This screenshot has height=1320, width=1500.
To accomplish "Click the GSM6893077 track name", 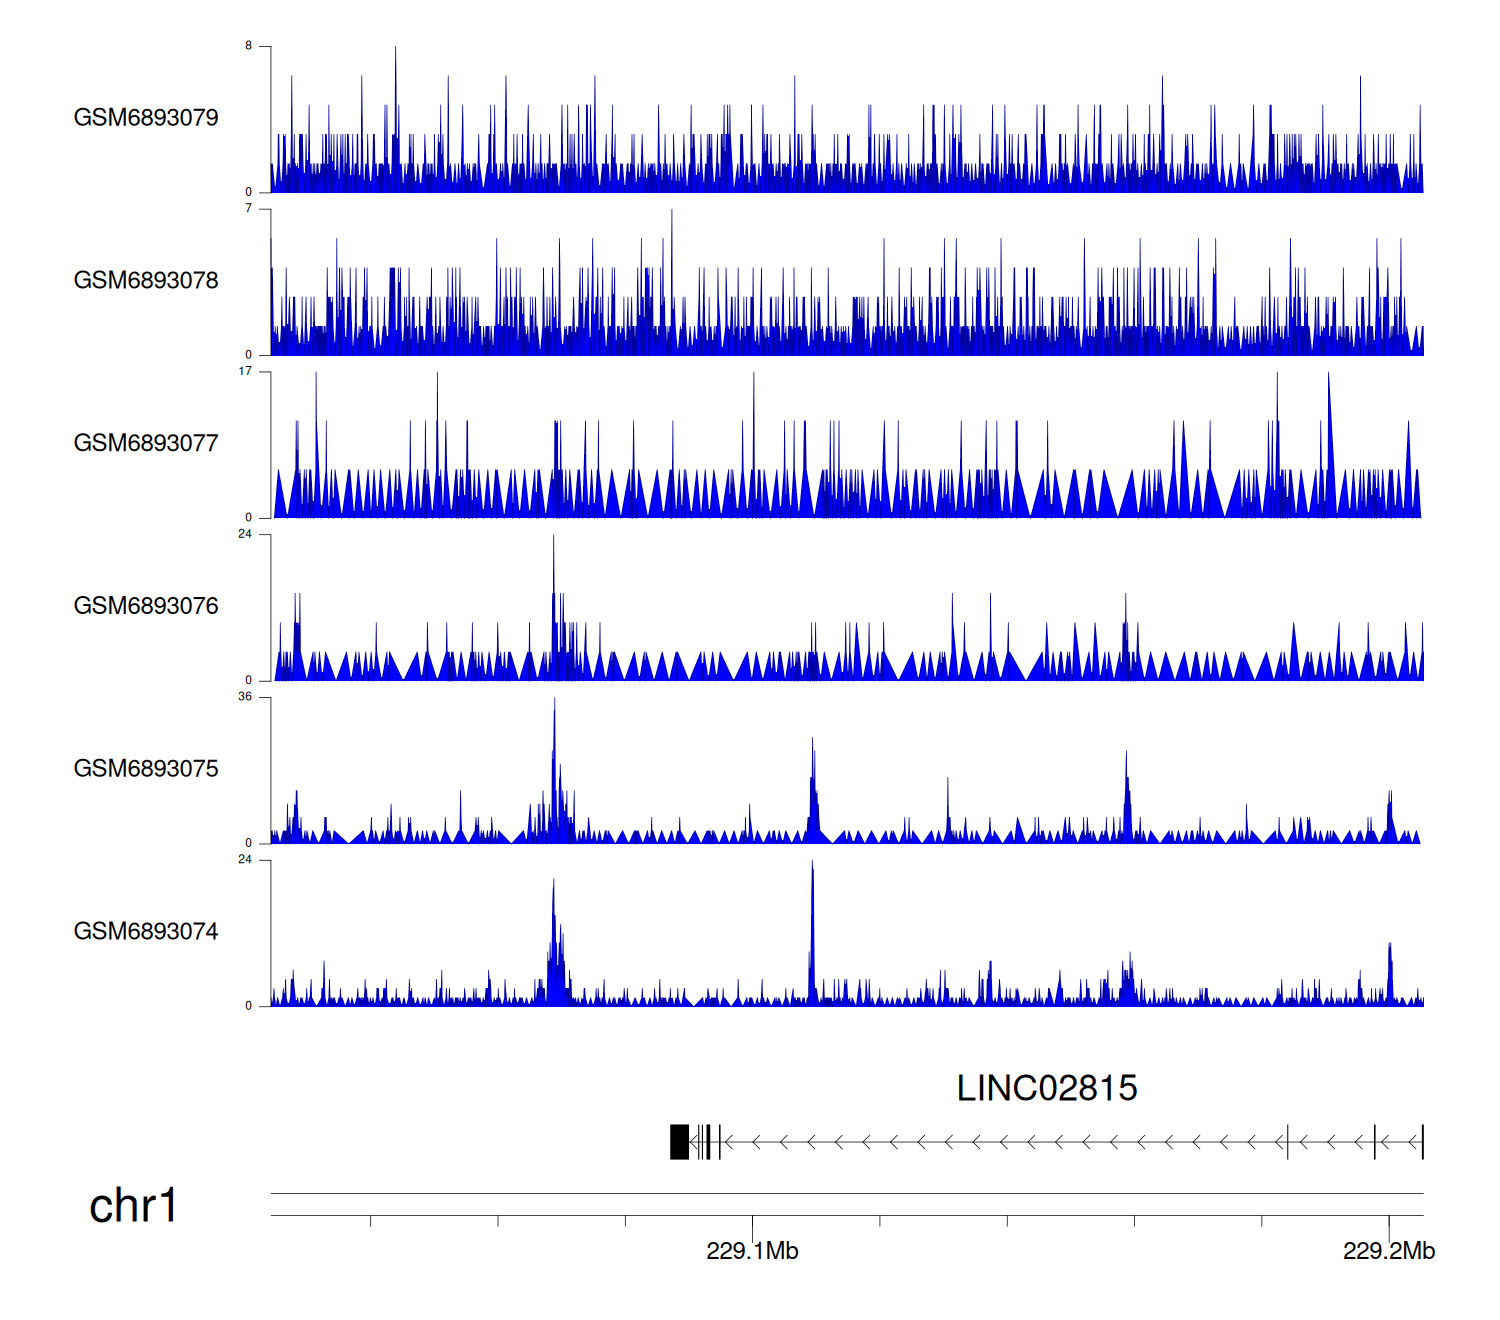I will pyautogui.click(x=146, y=443).
